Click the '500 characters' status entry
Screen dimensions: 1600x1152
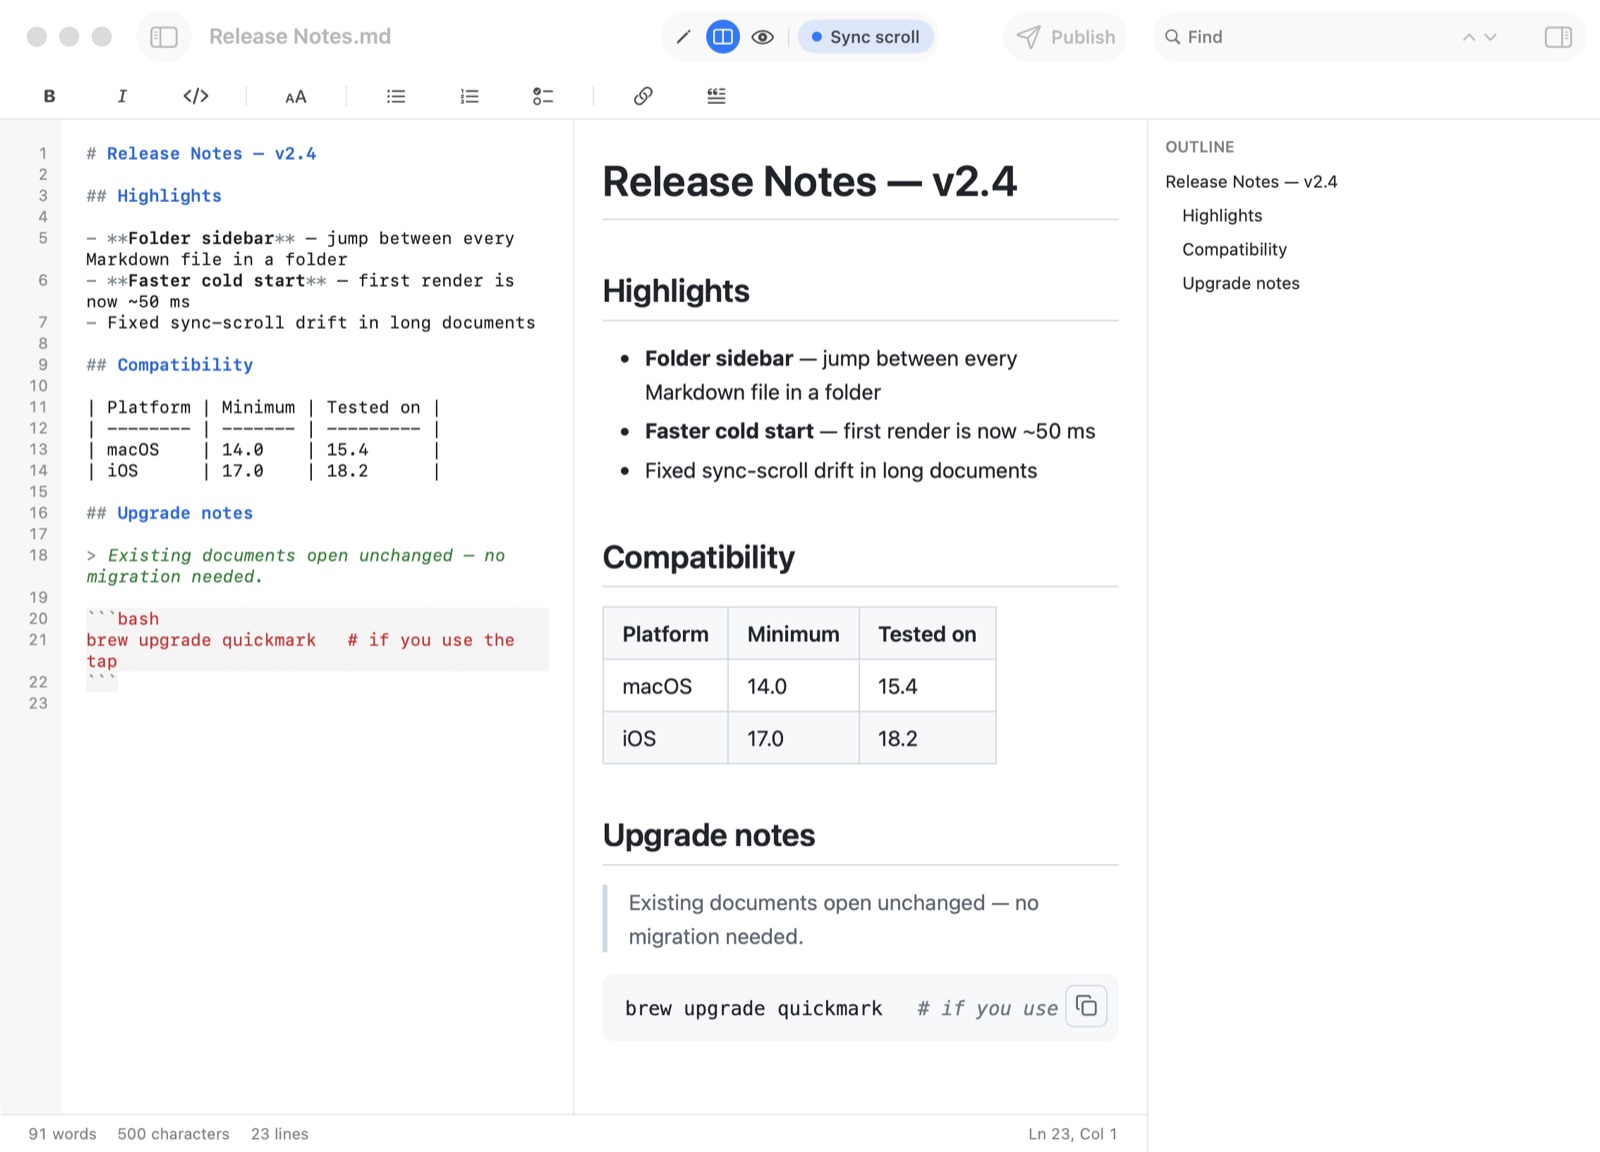(x=173, y=1134)
